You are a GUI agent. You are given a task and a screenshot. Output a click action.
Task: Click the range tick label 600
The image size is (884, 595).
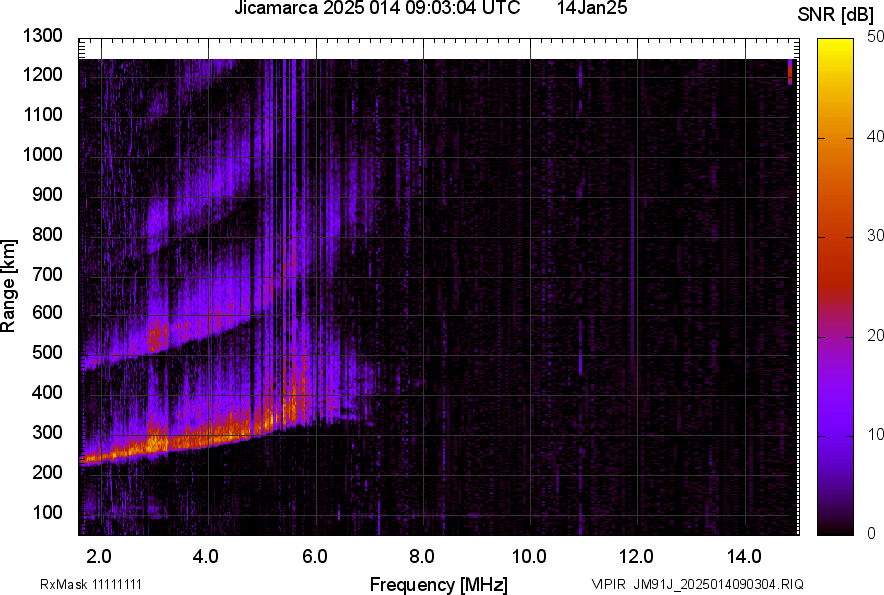47,312
